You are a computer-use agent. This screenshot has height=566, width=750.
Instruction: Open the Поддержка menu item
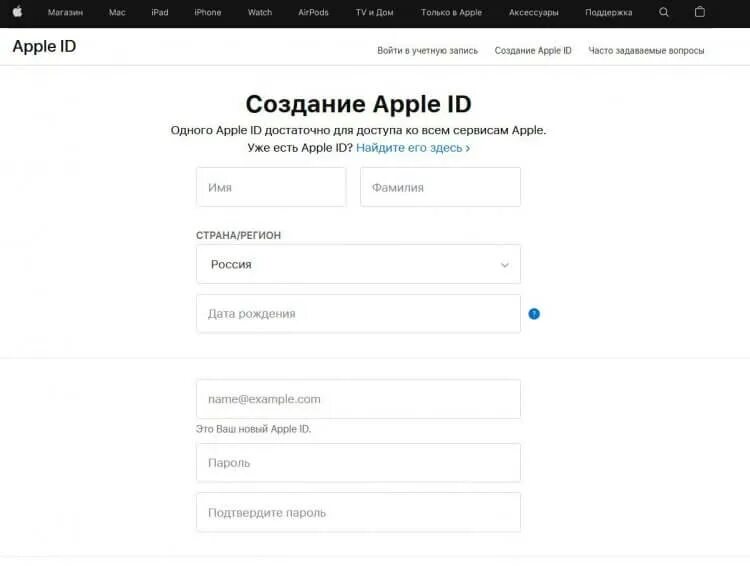[x=608, y=12]
